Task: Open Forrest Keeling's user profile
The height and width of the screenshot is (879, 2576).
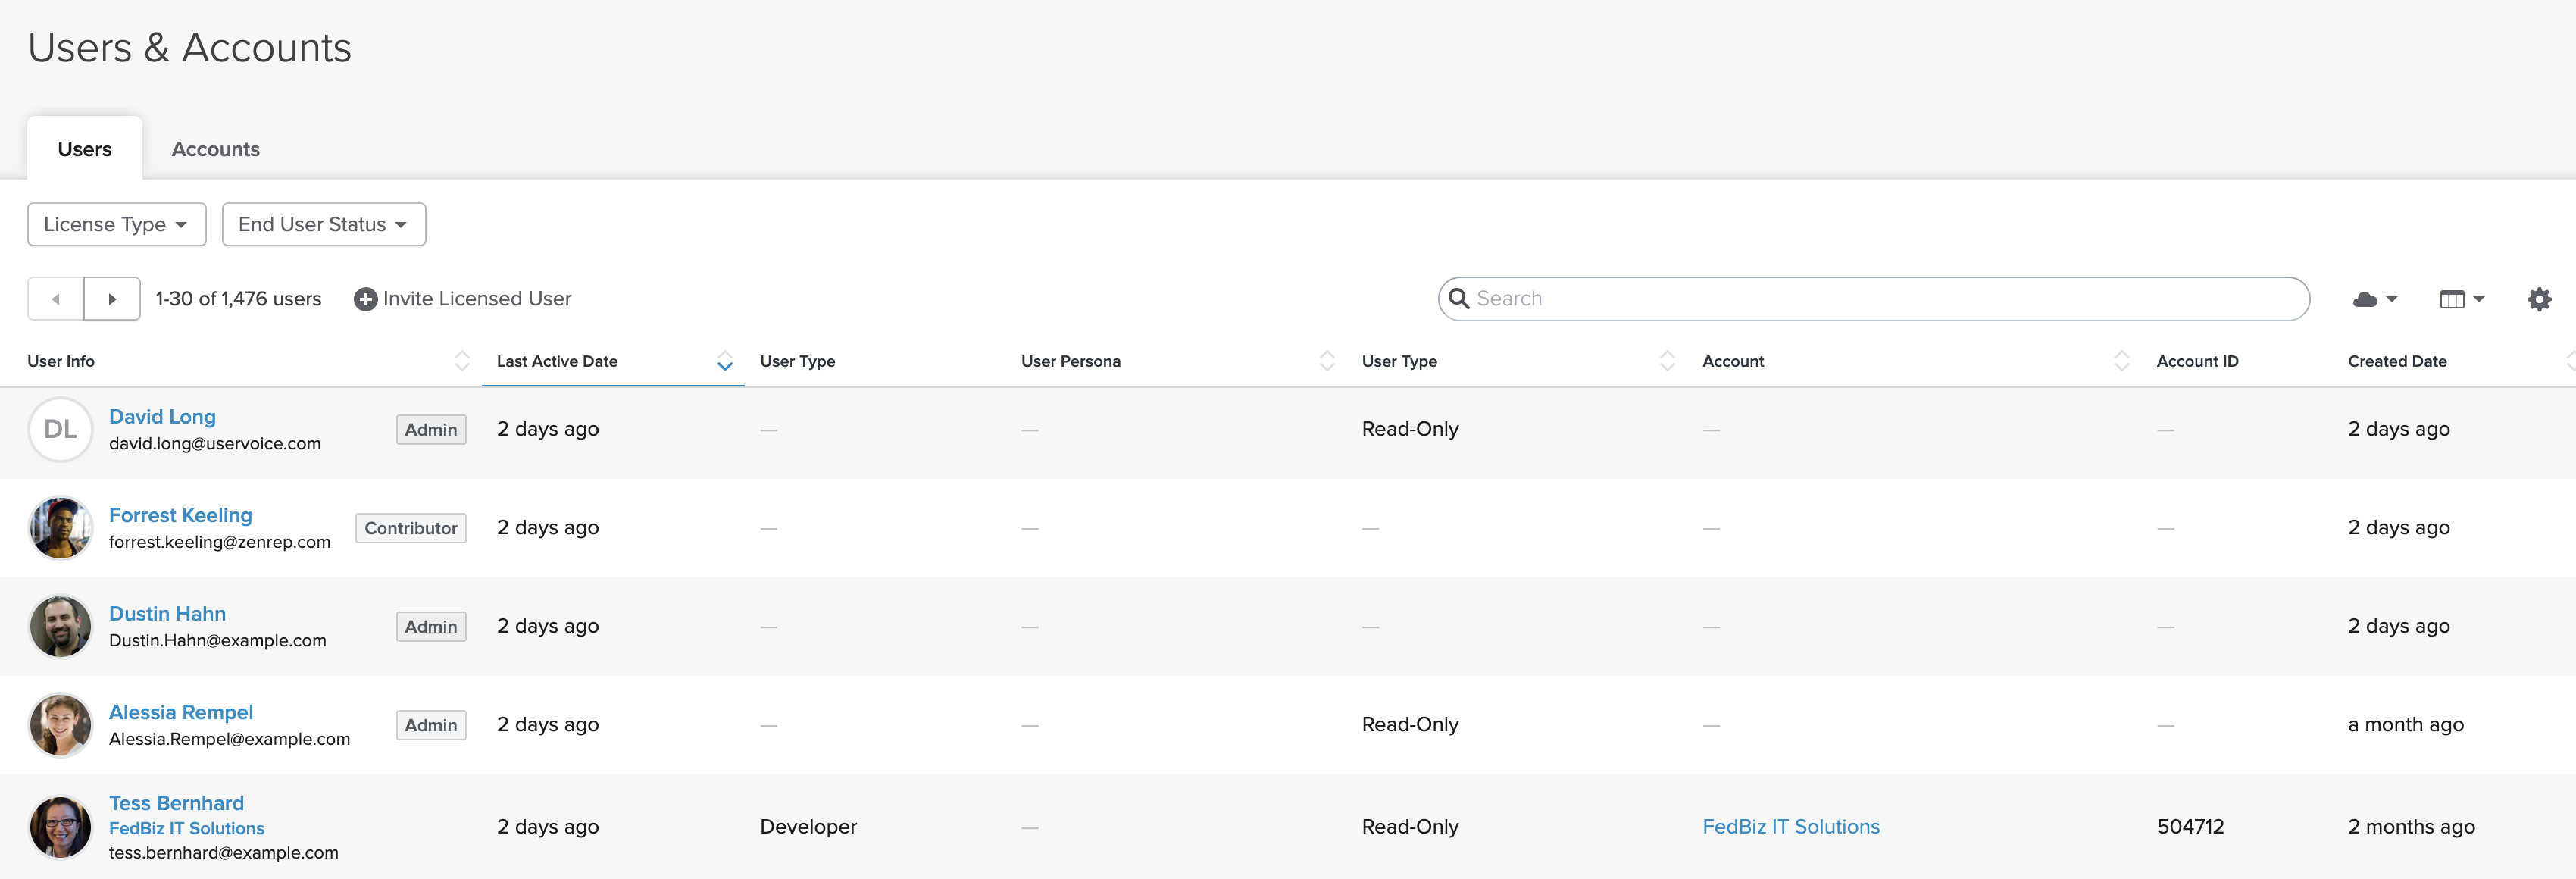Action: 180,515
